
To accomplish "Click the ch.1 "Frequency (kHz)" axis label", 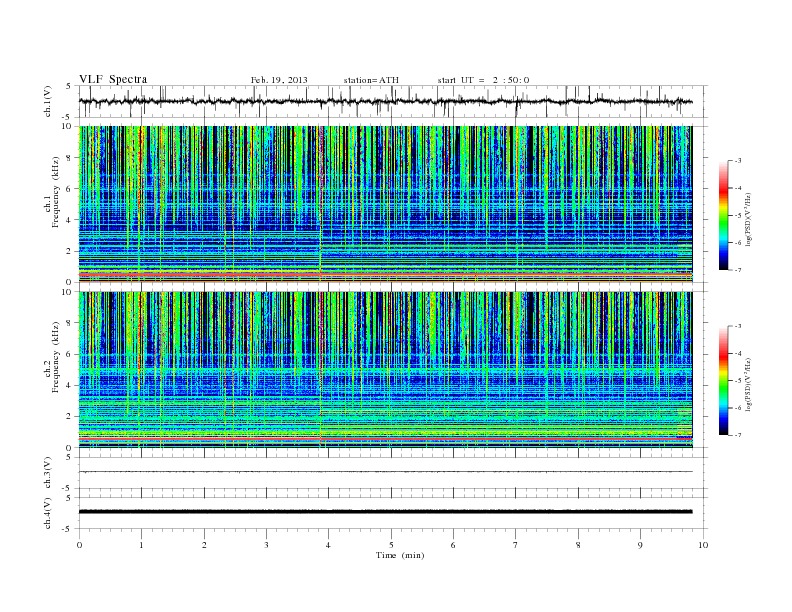I will point(56,192).
